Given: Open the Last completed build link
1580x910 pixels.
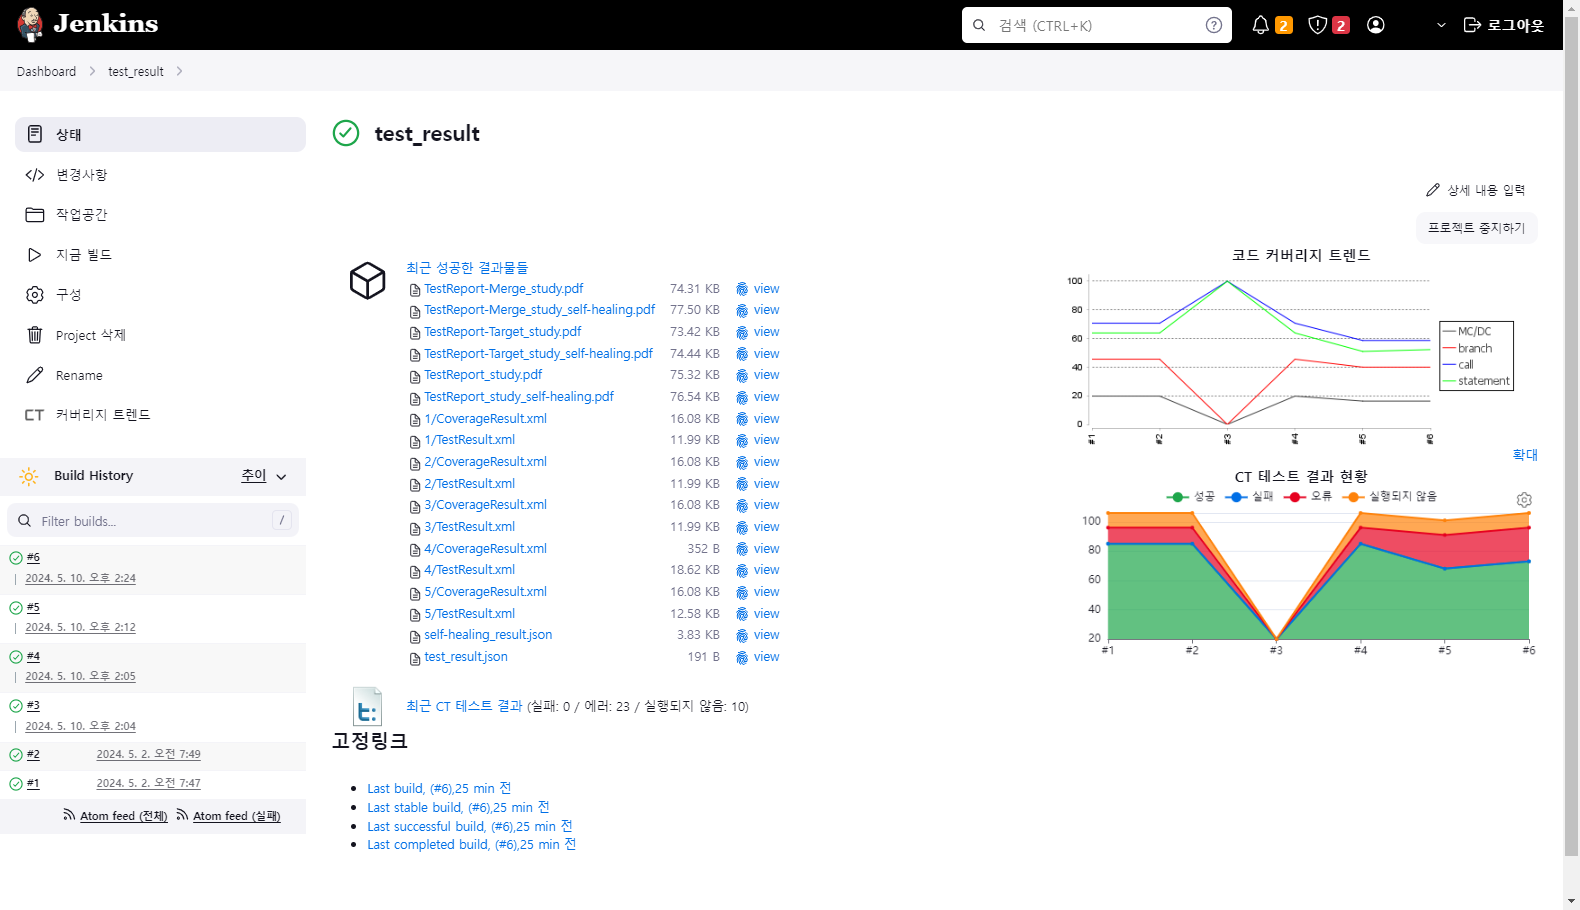Looking at the screenshot, I should click(x=471, y=845).
